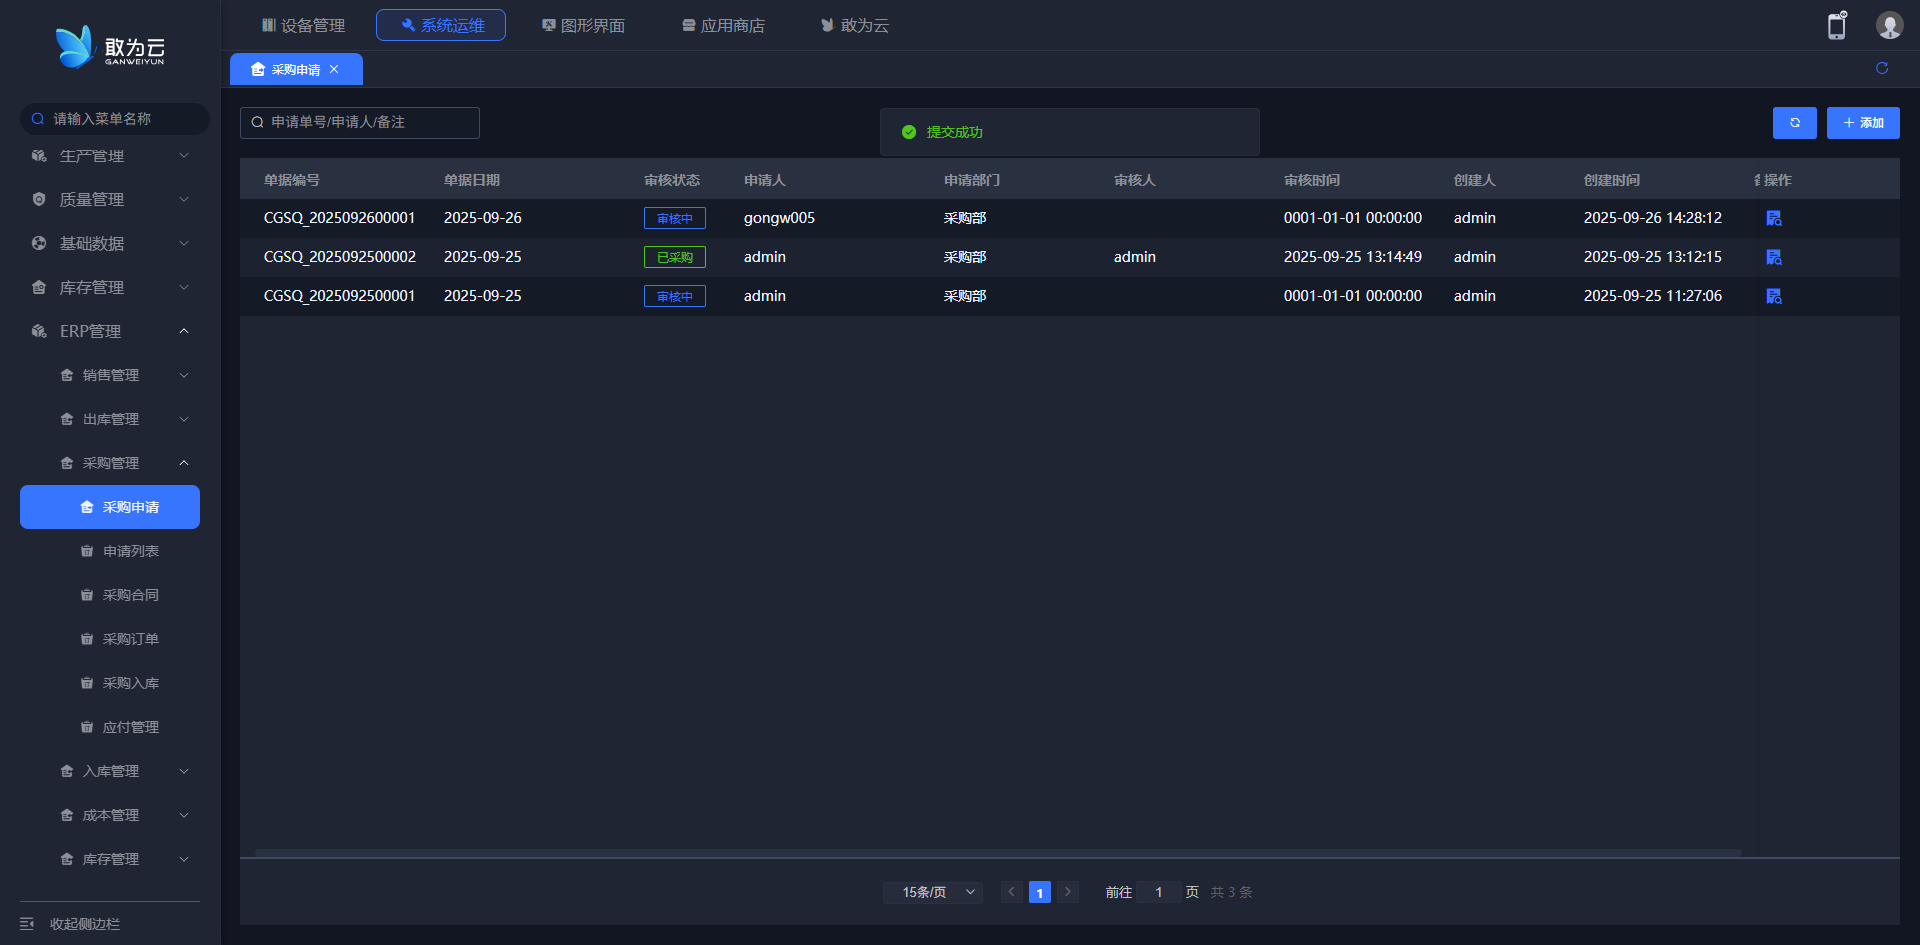Click the blue refresh button beside 添加
The width and height of the screenshot is (1920, 945).
tap(1794, 123)
